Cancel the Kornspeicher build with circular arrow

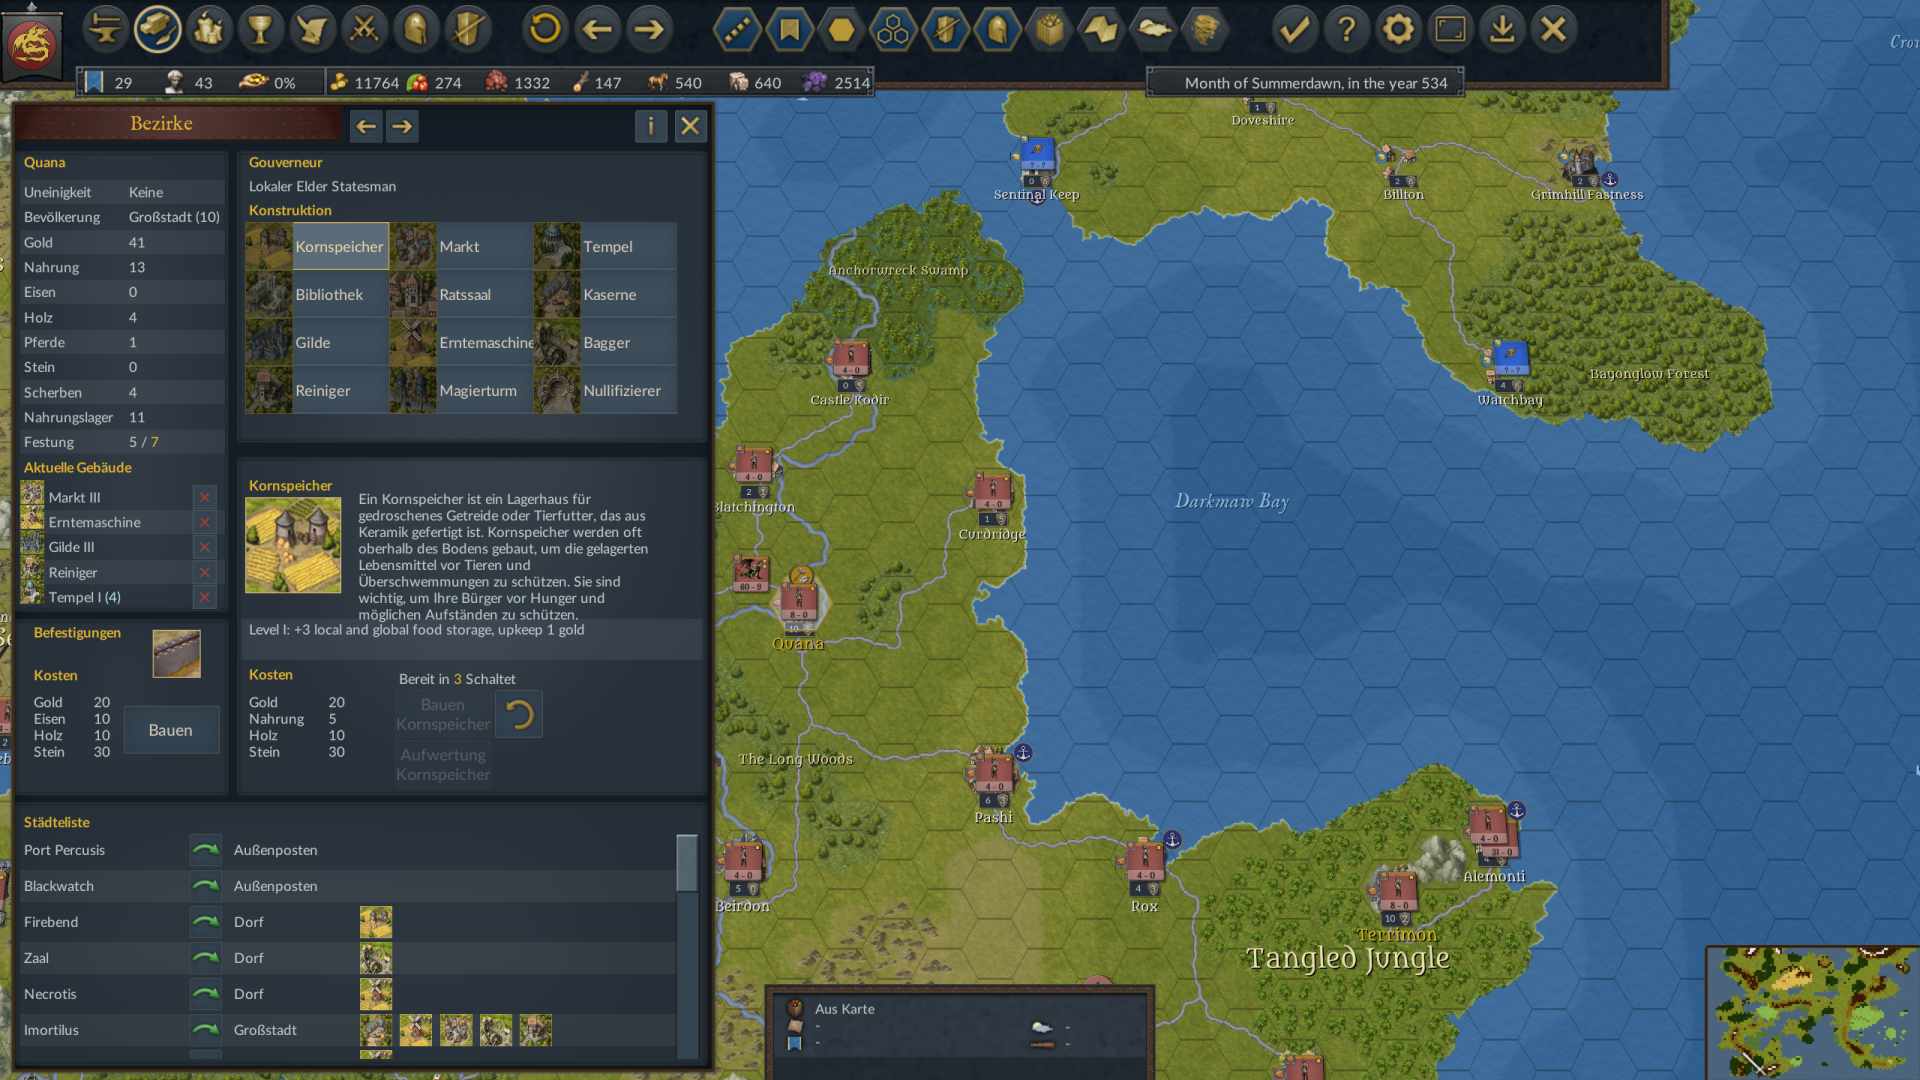pos(519,714)
